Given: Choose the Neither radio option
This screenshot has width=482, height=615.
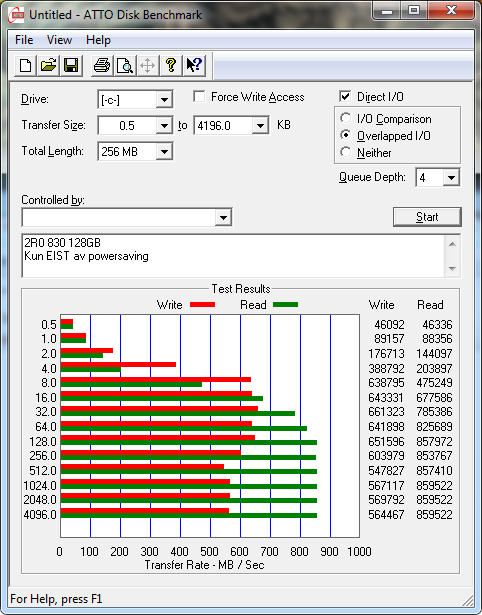Looking at the screenshot, I should click(x=346, y=152).
